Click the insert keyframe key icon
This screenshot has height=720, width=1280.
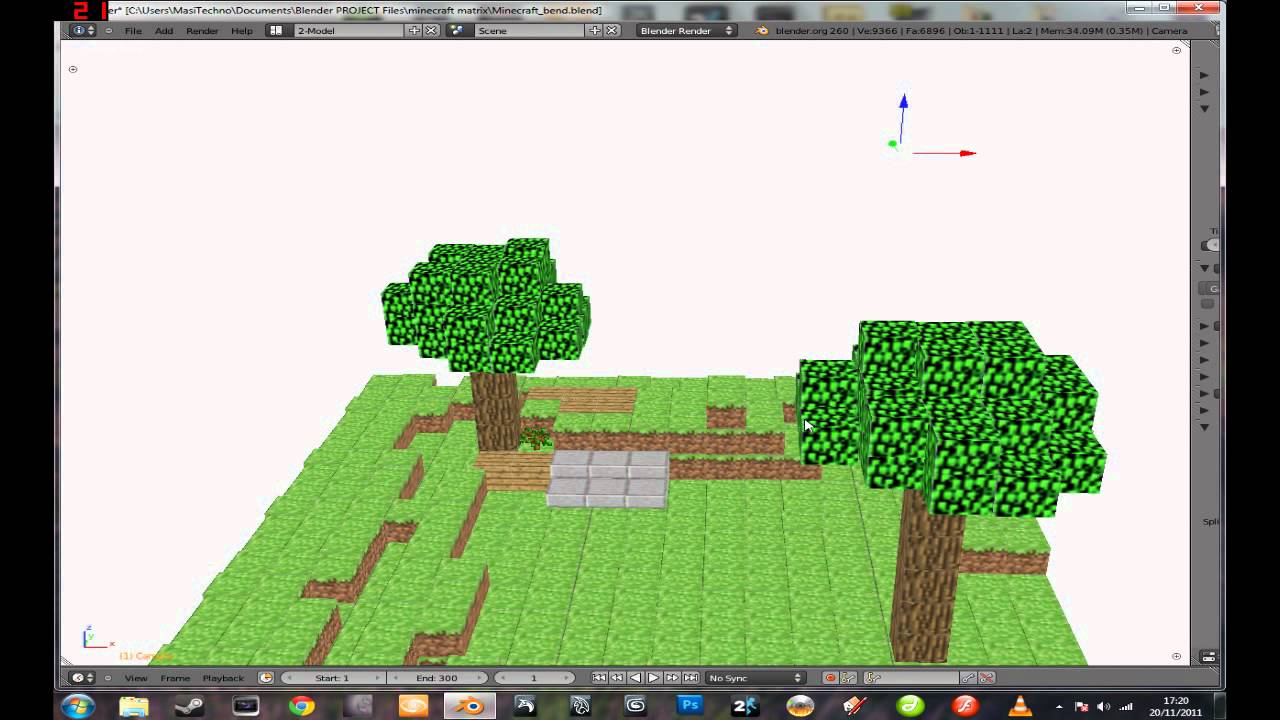(x=968, y=677)
